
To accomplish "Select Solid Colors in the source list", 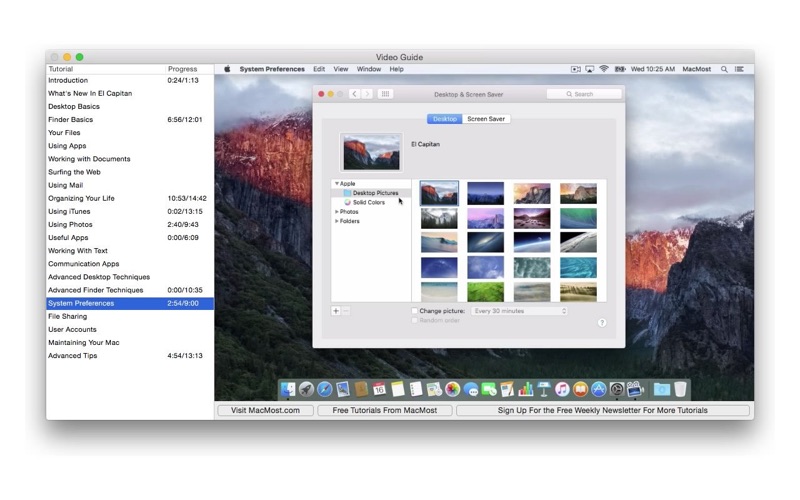I will (x=371, y=203).
